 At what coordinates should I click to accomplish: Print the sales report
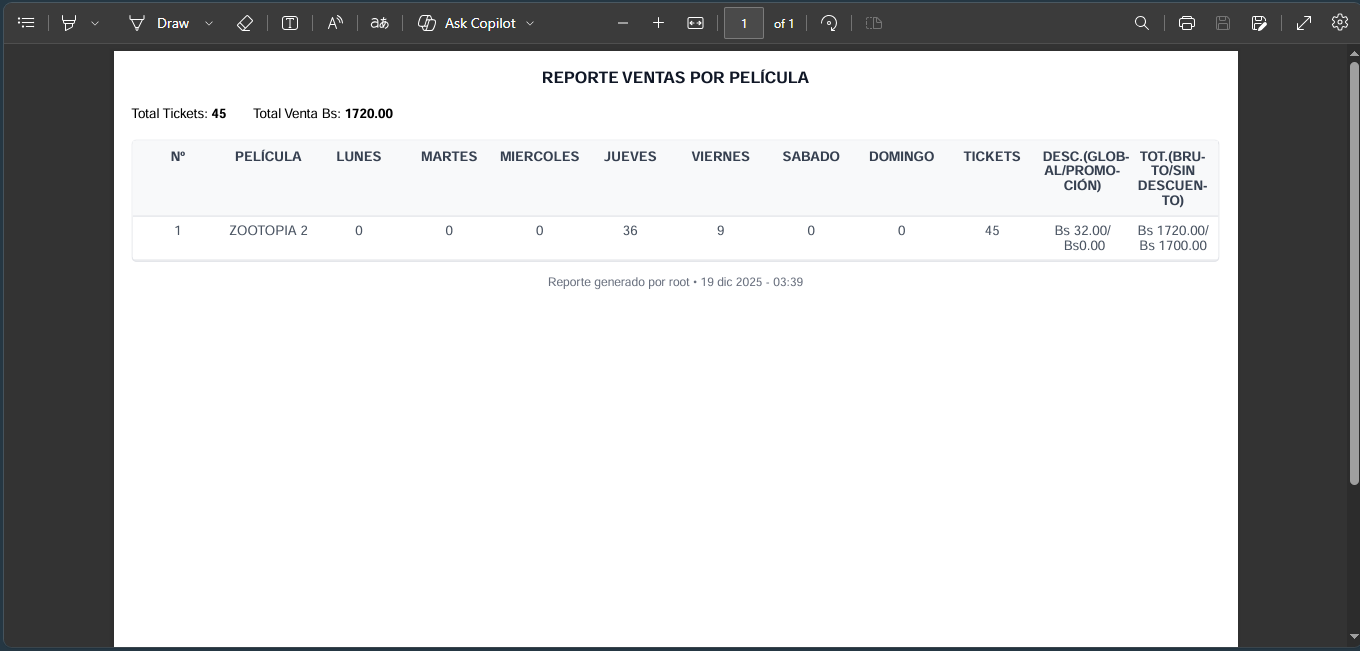[1186, 22]
